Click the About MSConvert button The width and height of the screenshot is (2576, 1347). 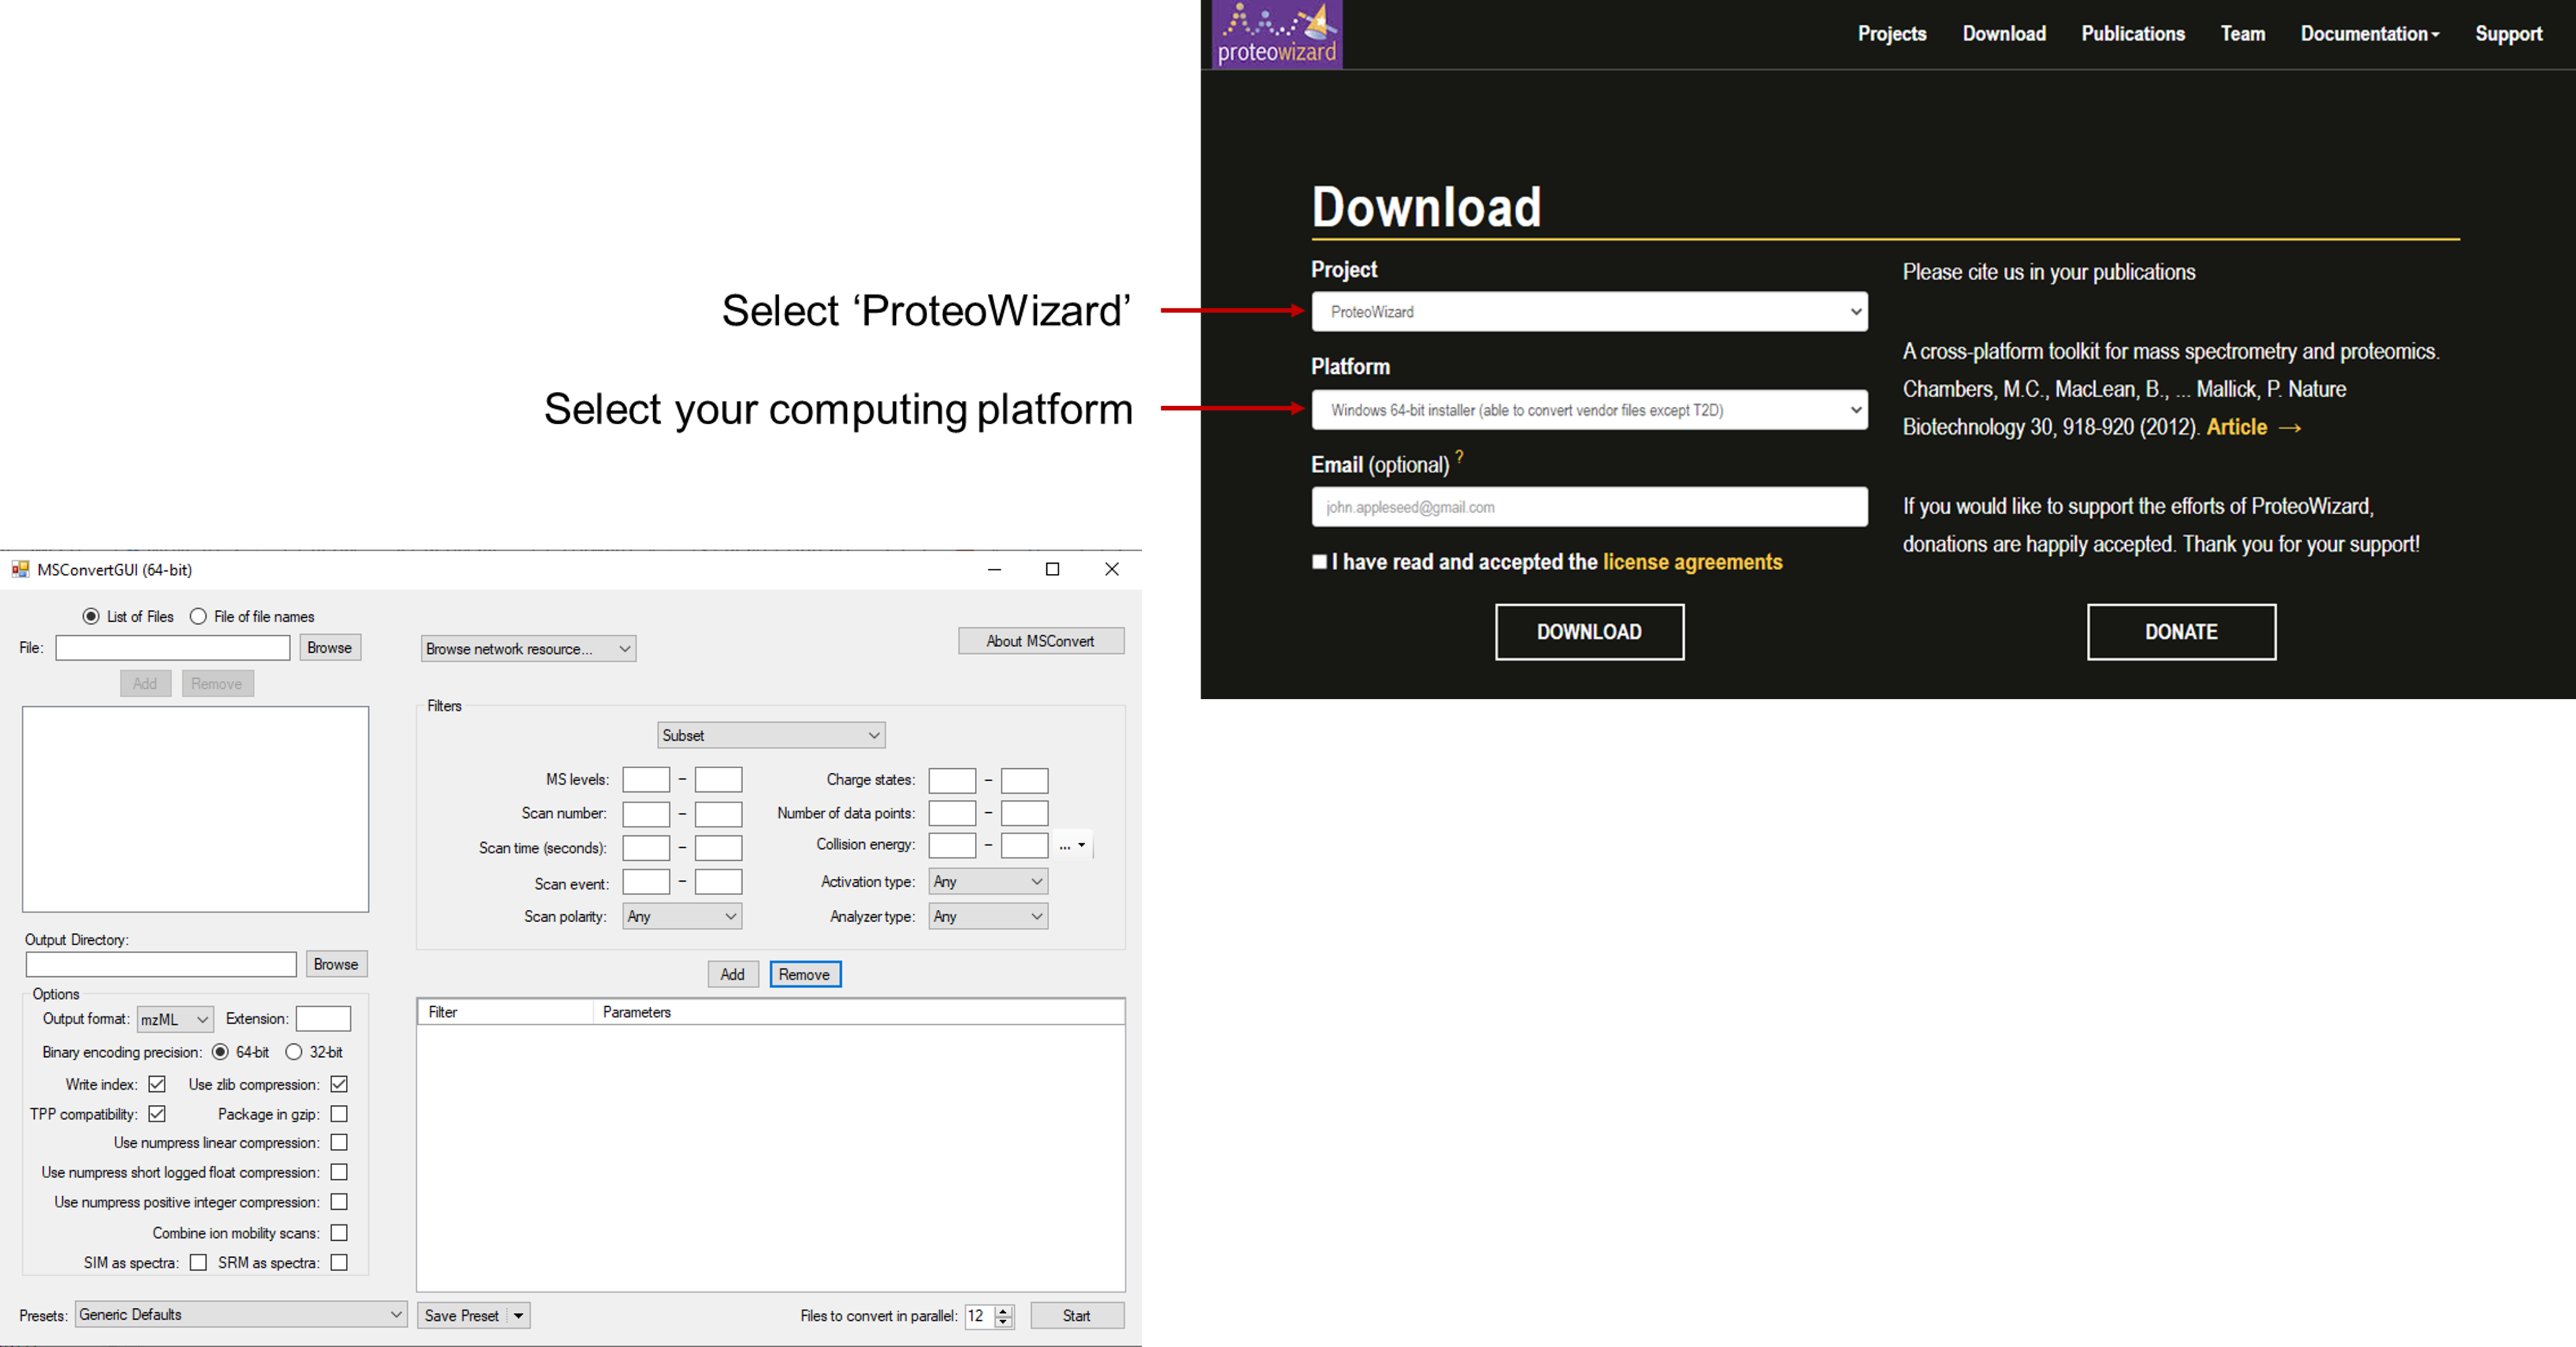1041,641
